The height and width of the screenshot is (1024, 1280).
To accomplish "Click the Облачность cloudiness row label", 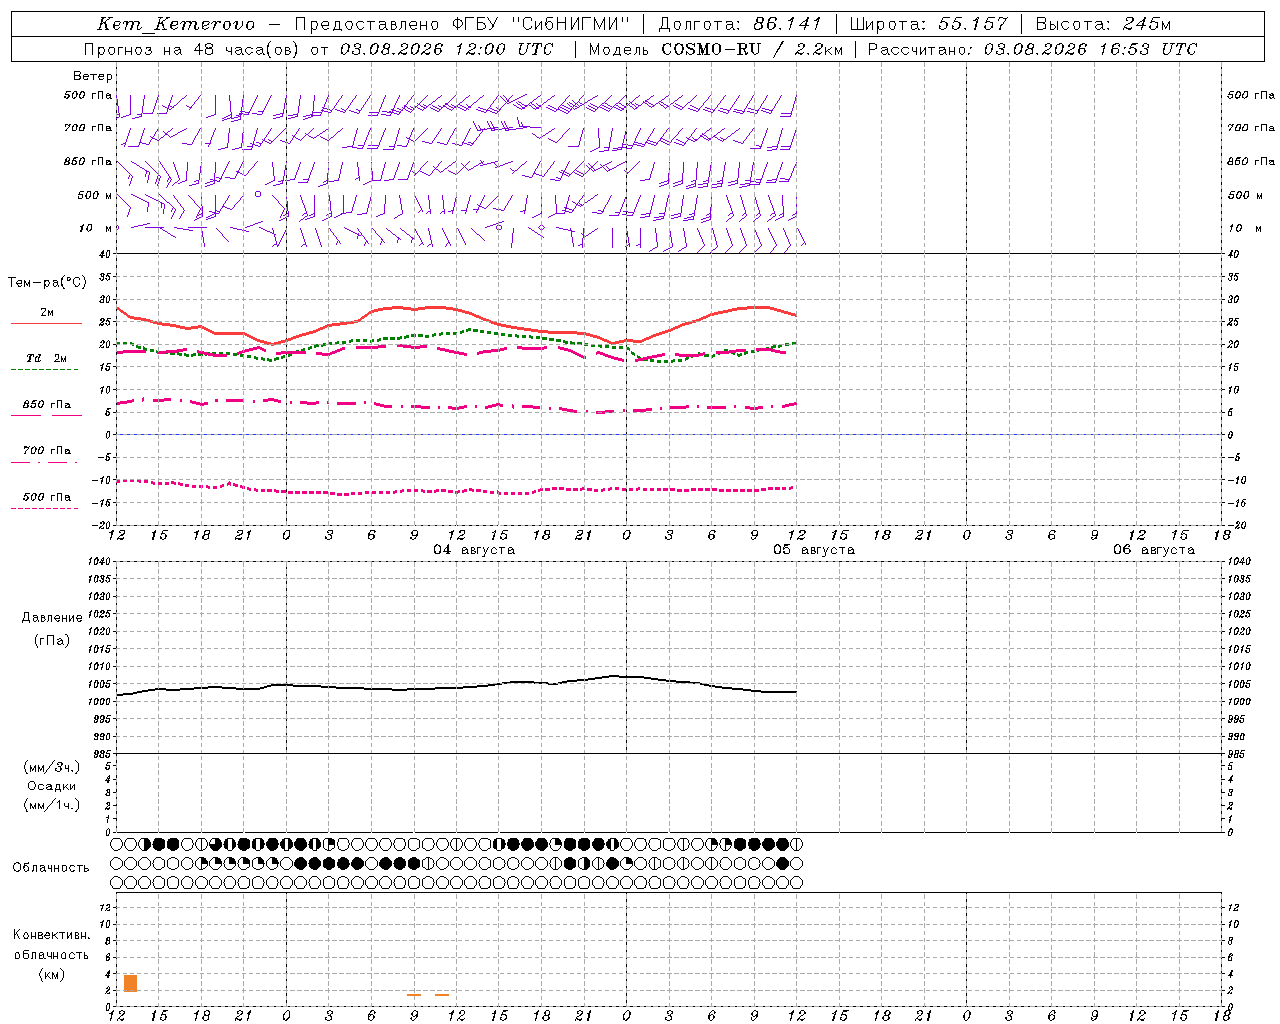I will [x=51, y=867].
